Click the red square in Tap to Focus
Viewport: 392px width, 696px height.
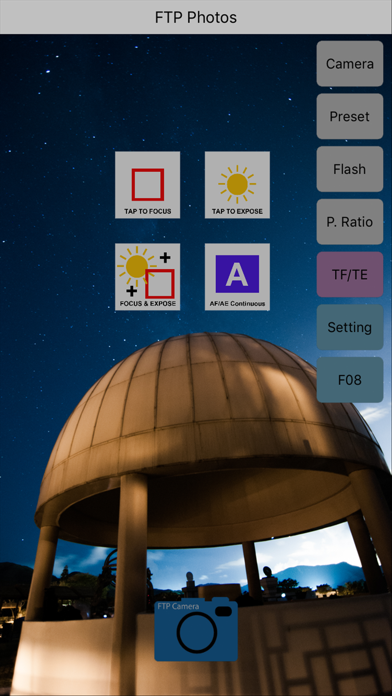[x=148, y=184]
